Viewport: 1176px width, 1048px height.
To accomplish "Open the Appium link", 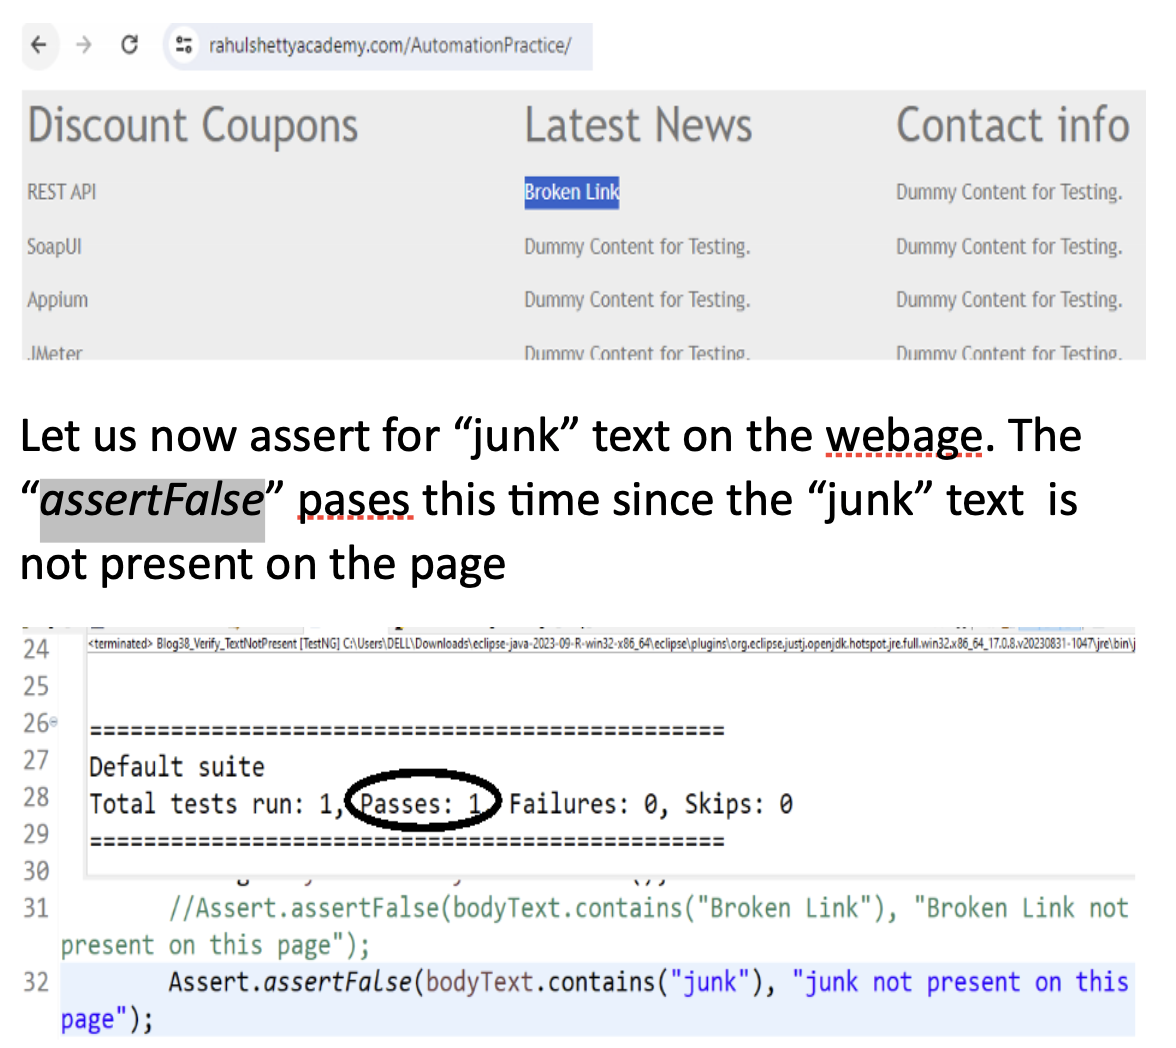I will point(57,300).
